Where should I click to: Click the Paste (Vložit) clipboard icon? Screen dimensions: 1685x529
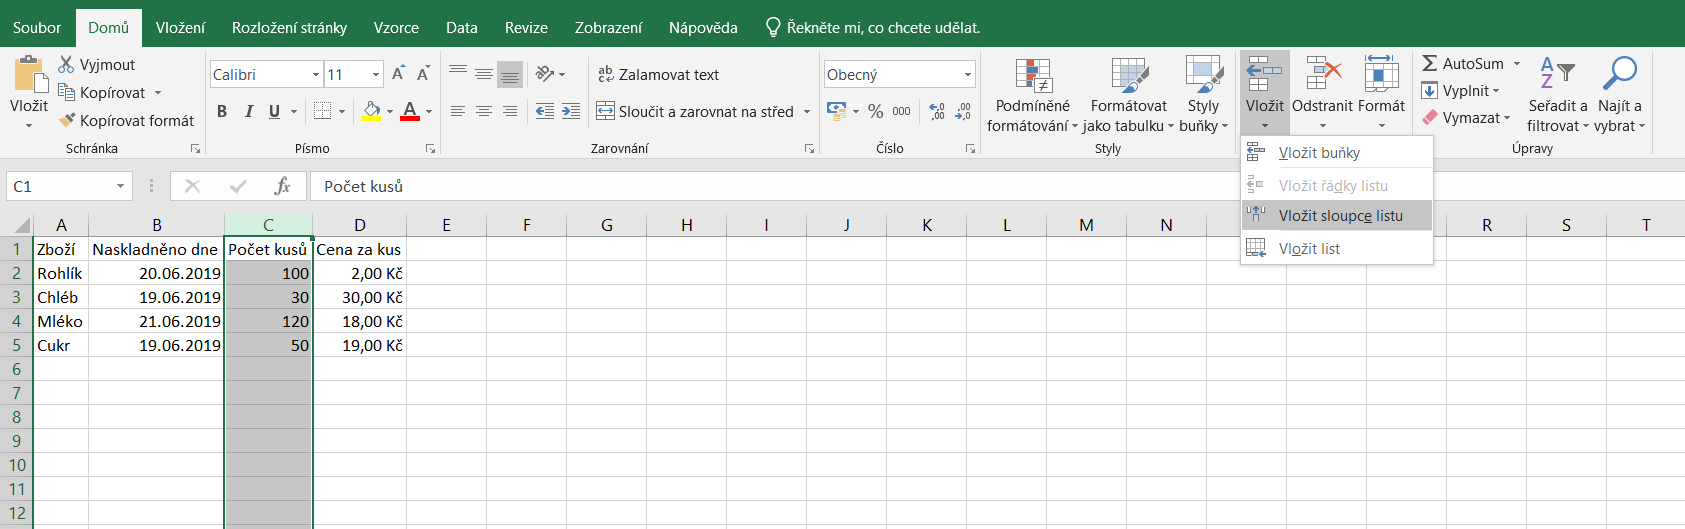click(29, 75)
